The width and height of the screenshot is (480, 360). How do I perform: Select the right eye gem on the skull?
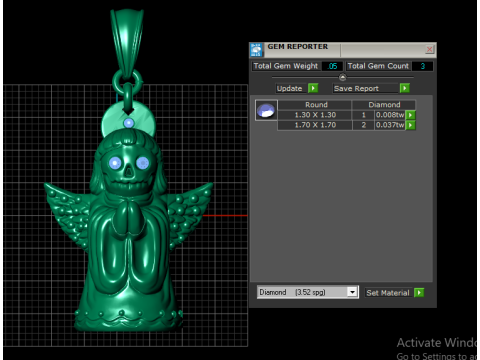pyautogui.click(x=143, y=163)
